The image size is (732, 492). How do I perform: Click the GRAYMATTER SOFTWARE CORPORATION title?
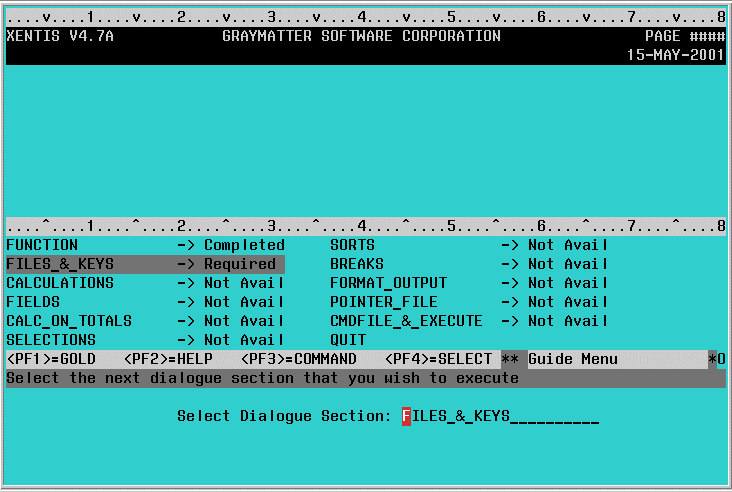[x=361, y=36]
